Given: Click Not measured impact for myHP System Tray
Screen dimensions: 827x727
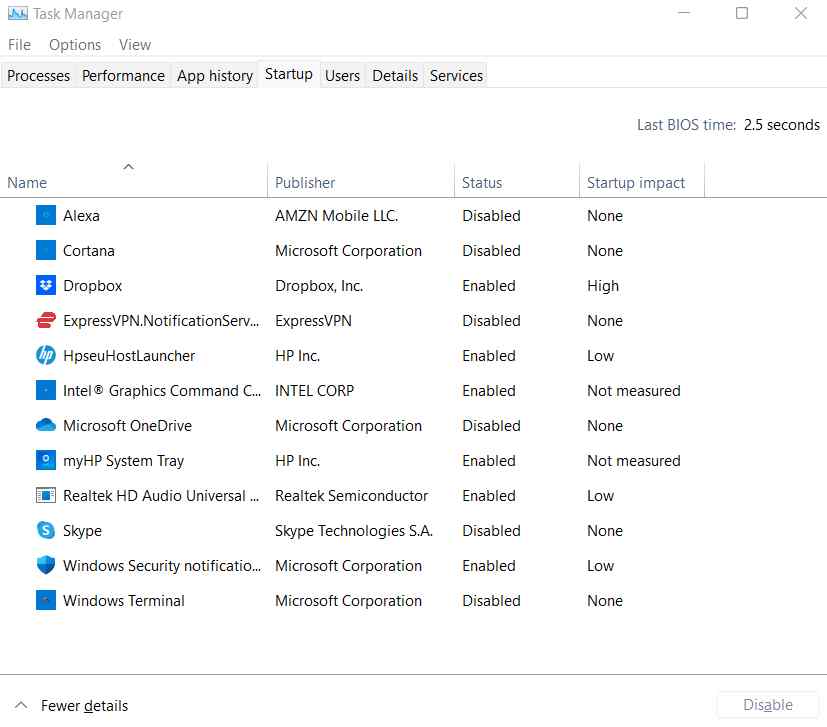Looking at the screenshot, I should click(x=633, y=461).
